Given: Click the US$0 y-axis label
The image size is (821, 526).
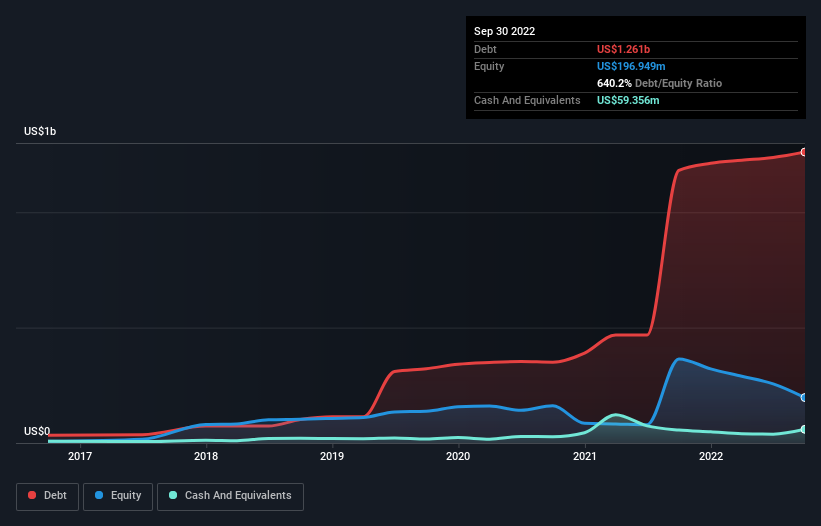Looking at the screenshot, I should [x=37, y=431].
